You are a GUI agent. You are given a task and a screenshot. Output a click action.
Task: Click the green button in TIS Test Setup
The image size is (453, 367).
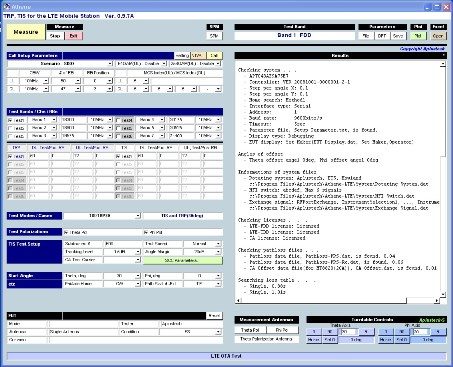tap(182, 260)
